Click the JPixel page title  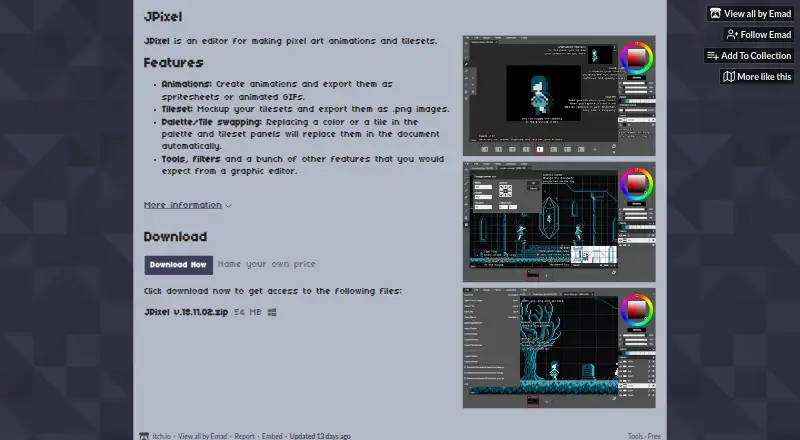[163, 17]
